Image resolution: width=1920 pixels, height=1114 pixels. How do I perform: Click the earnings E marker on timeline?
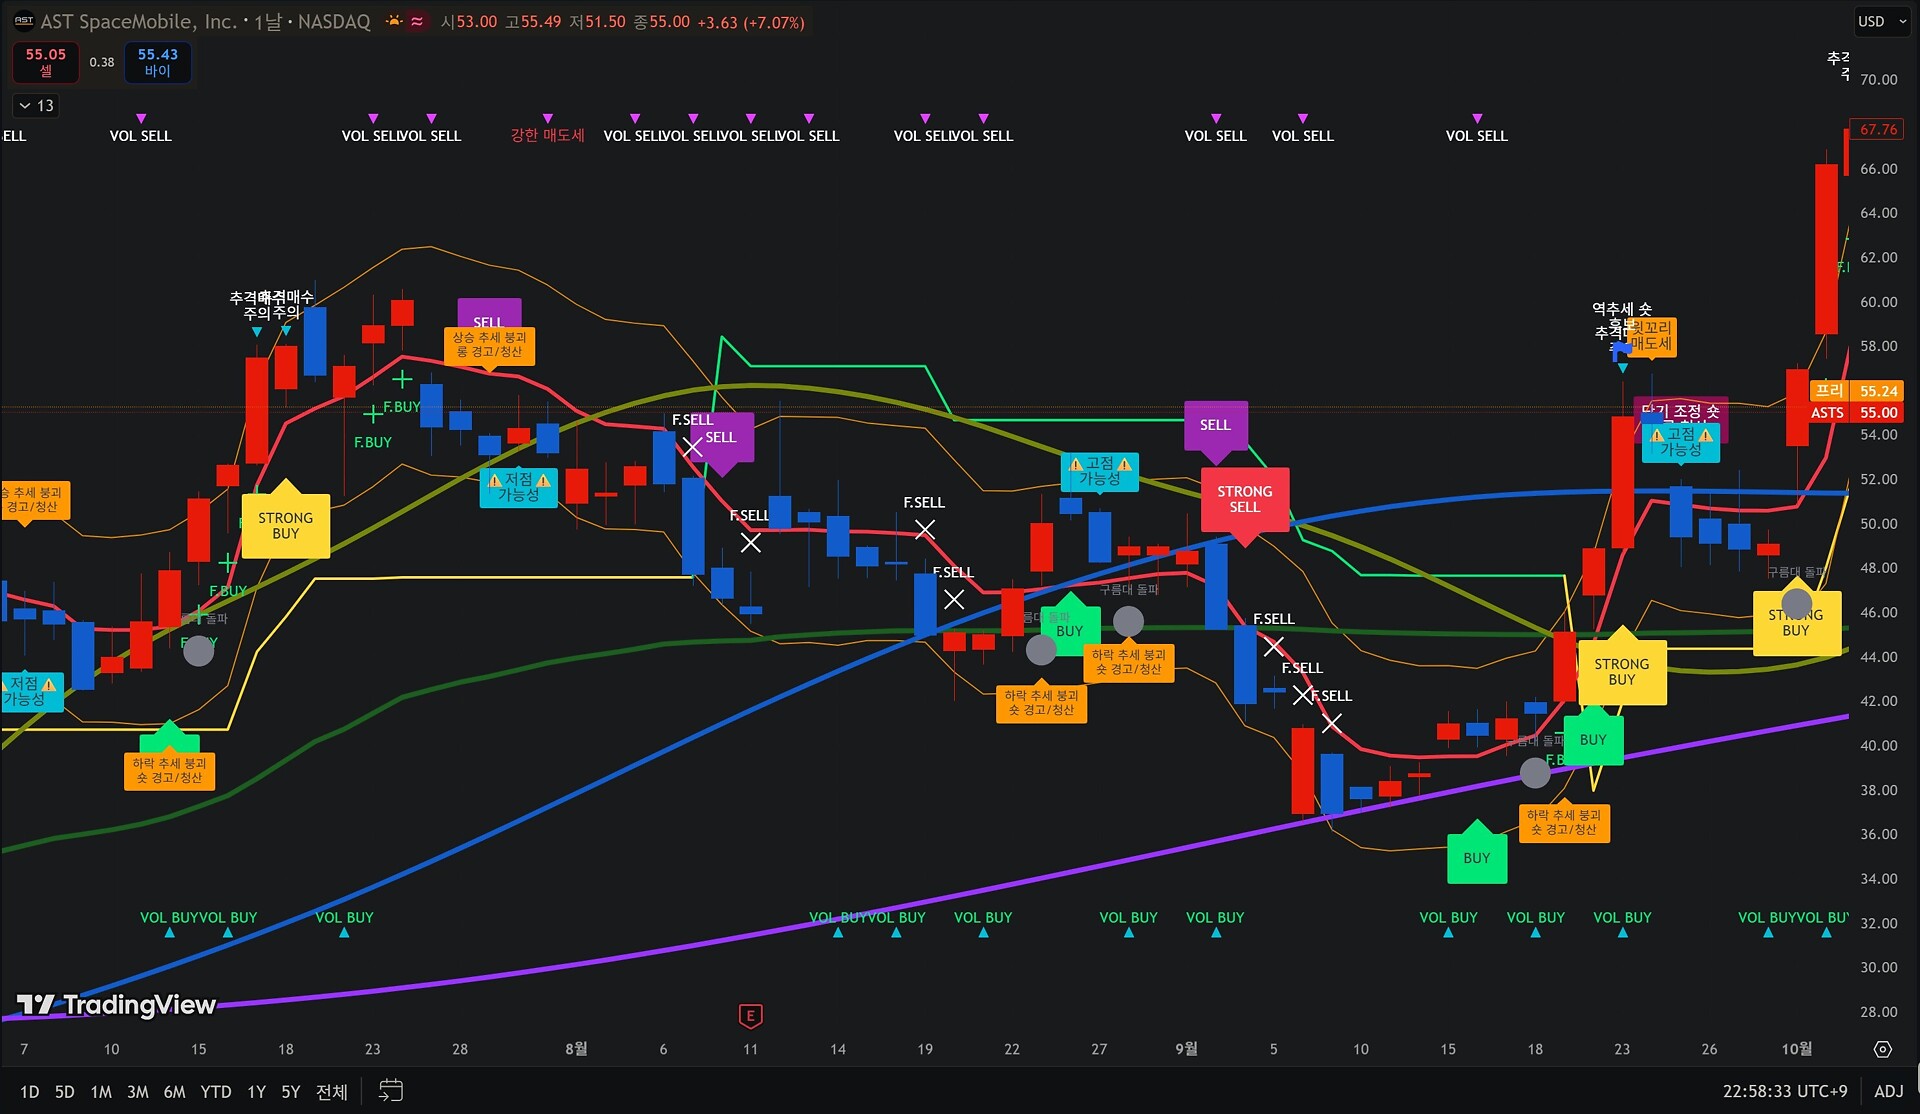(750, 1016)
